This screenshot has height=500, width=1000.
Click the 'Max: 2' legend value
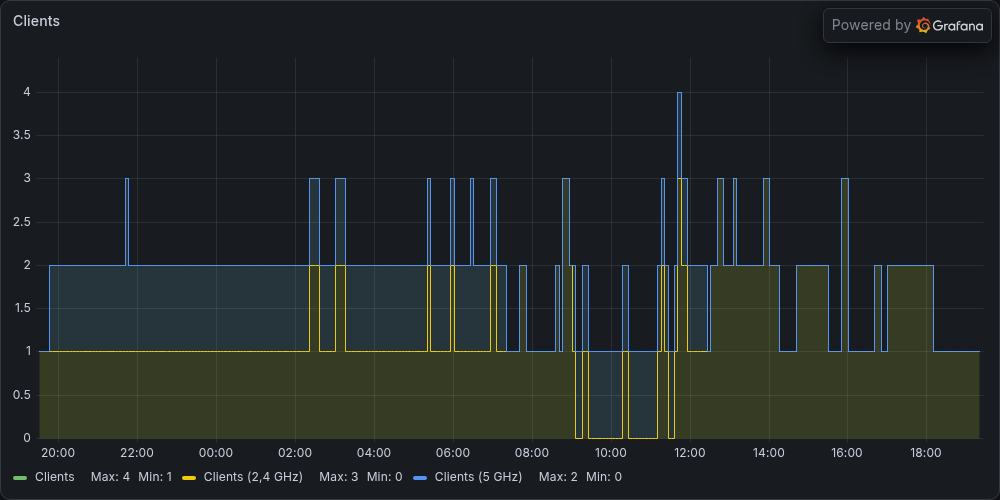558,477
